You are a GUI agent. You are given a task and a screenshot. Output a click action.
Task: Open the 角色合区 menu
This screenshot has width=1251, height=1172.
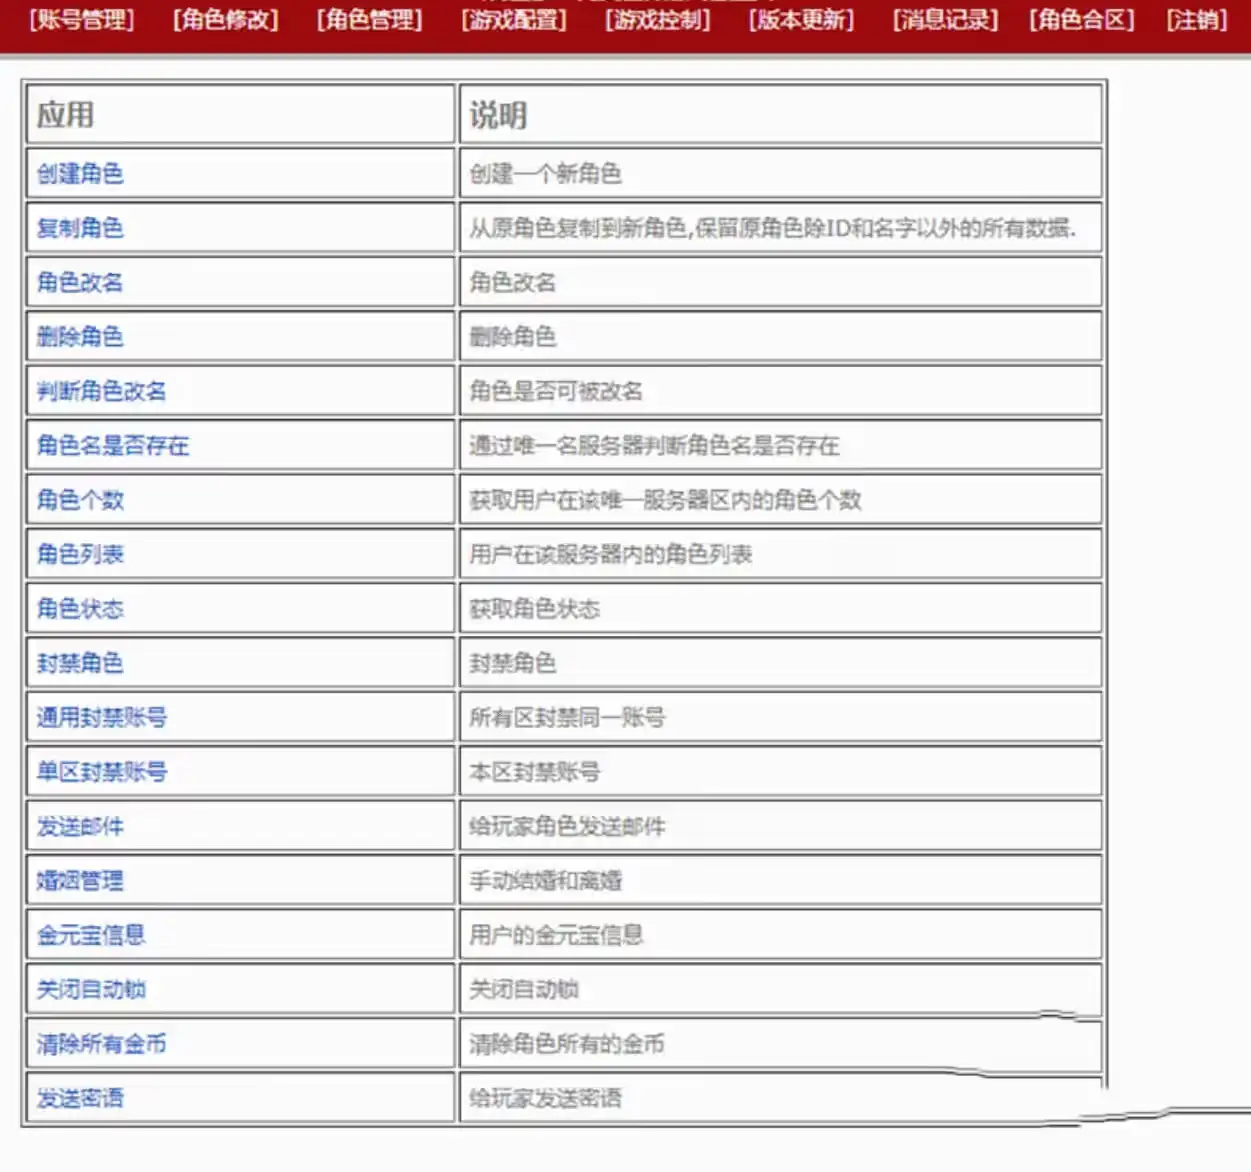point(1082,20)
